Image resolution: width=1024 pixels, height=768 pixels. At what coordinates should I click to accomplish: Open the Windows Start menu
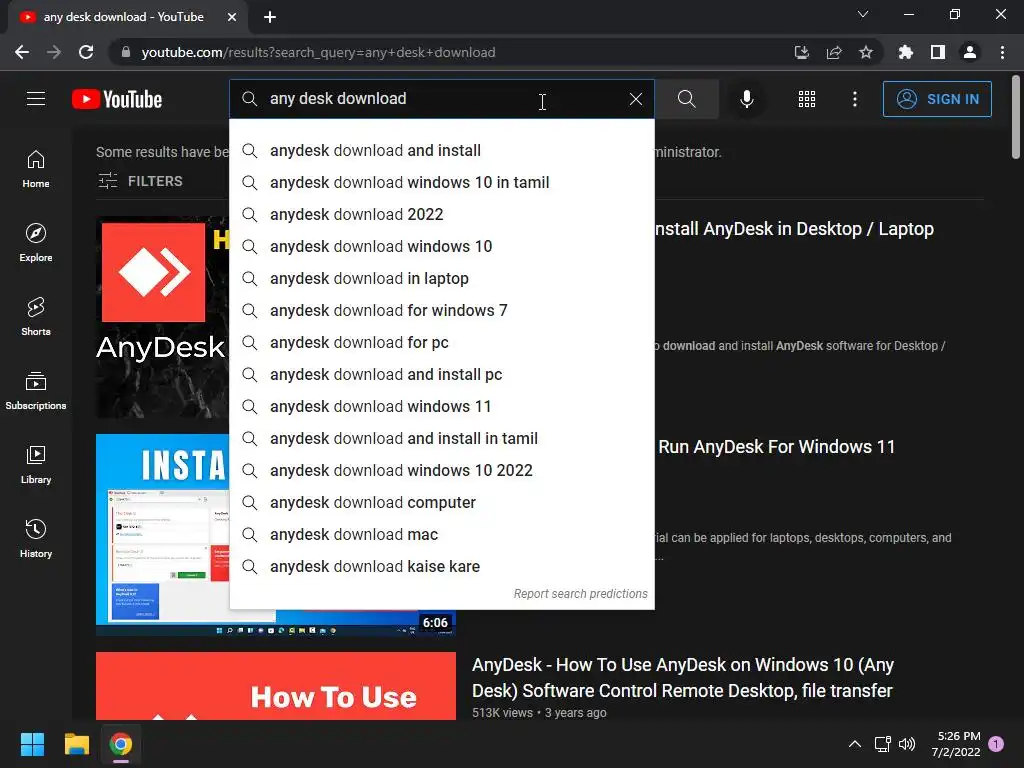point(32,744)
